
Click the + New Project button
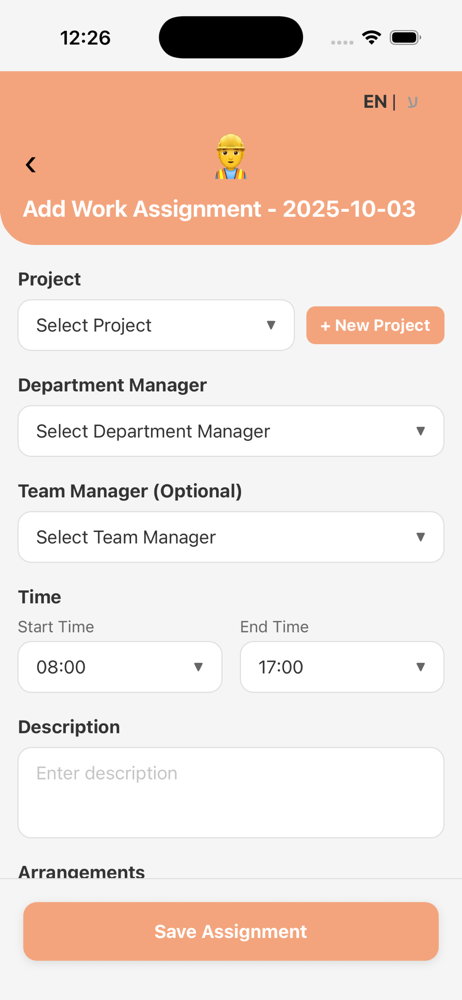pyautogui.click(x=375, y=325)
